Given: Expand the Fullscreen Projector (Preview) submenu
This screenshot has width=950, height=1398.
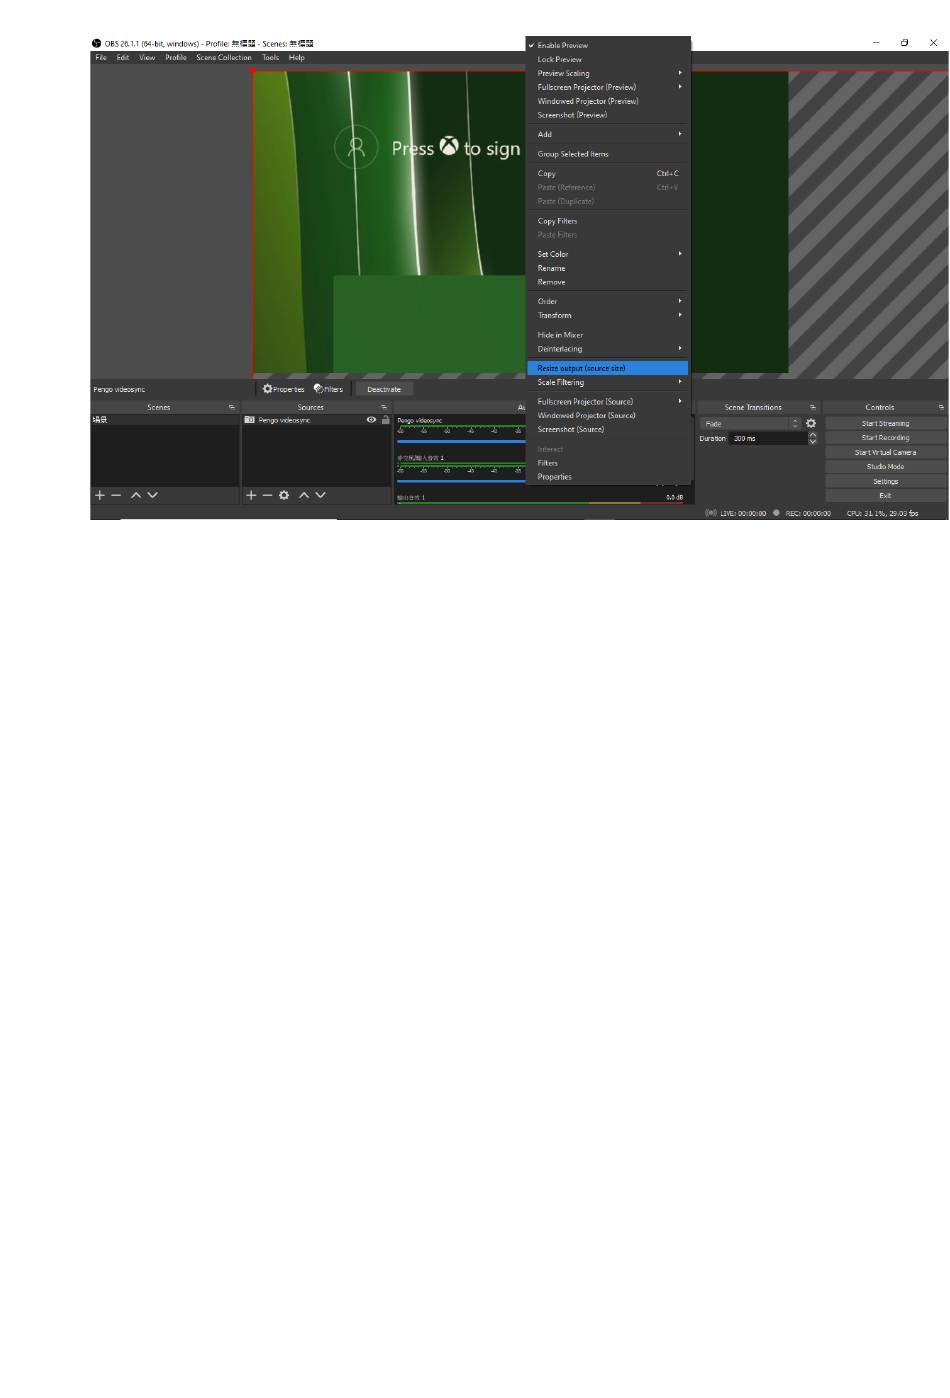Looking at the screenshot, I should click(608, 87).
